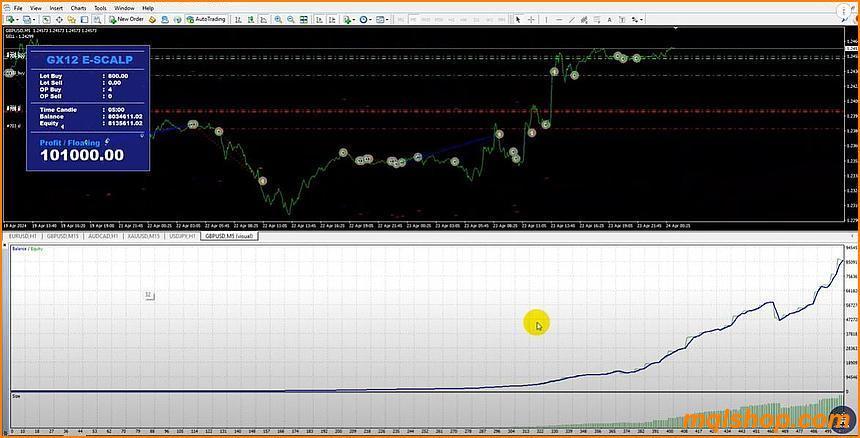Select the Equidistant Channel tool
Viewport: 860px width, 438px height.
pyautogui.click(x=585, y=19)
